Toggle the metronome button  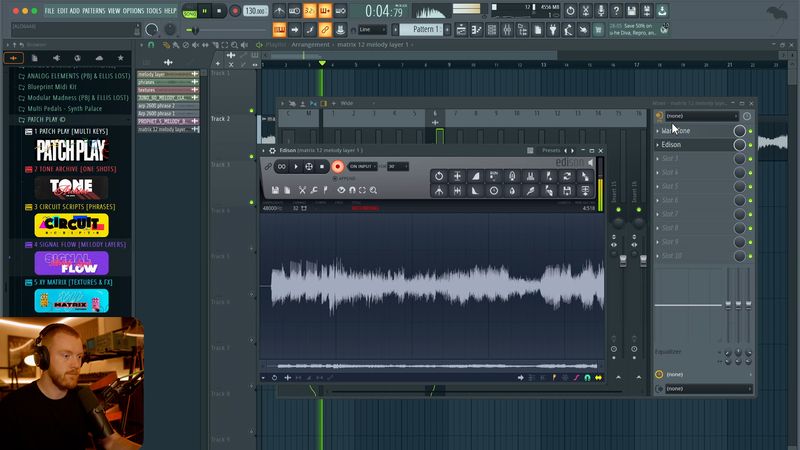[x=279, y=11]
